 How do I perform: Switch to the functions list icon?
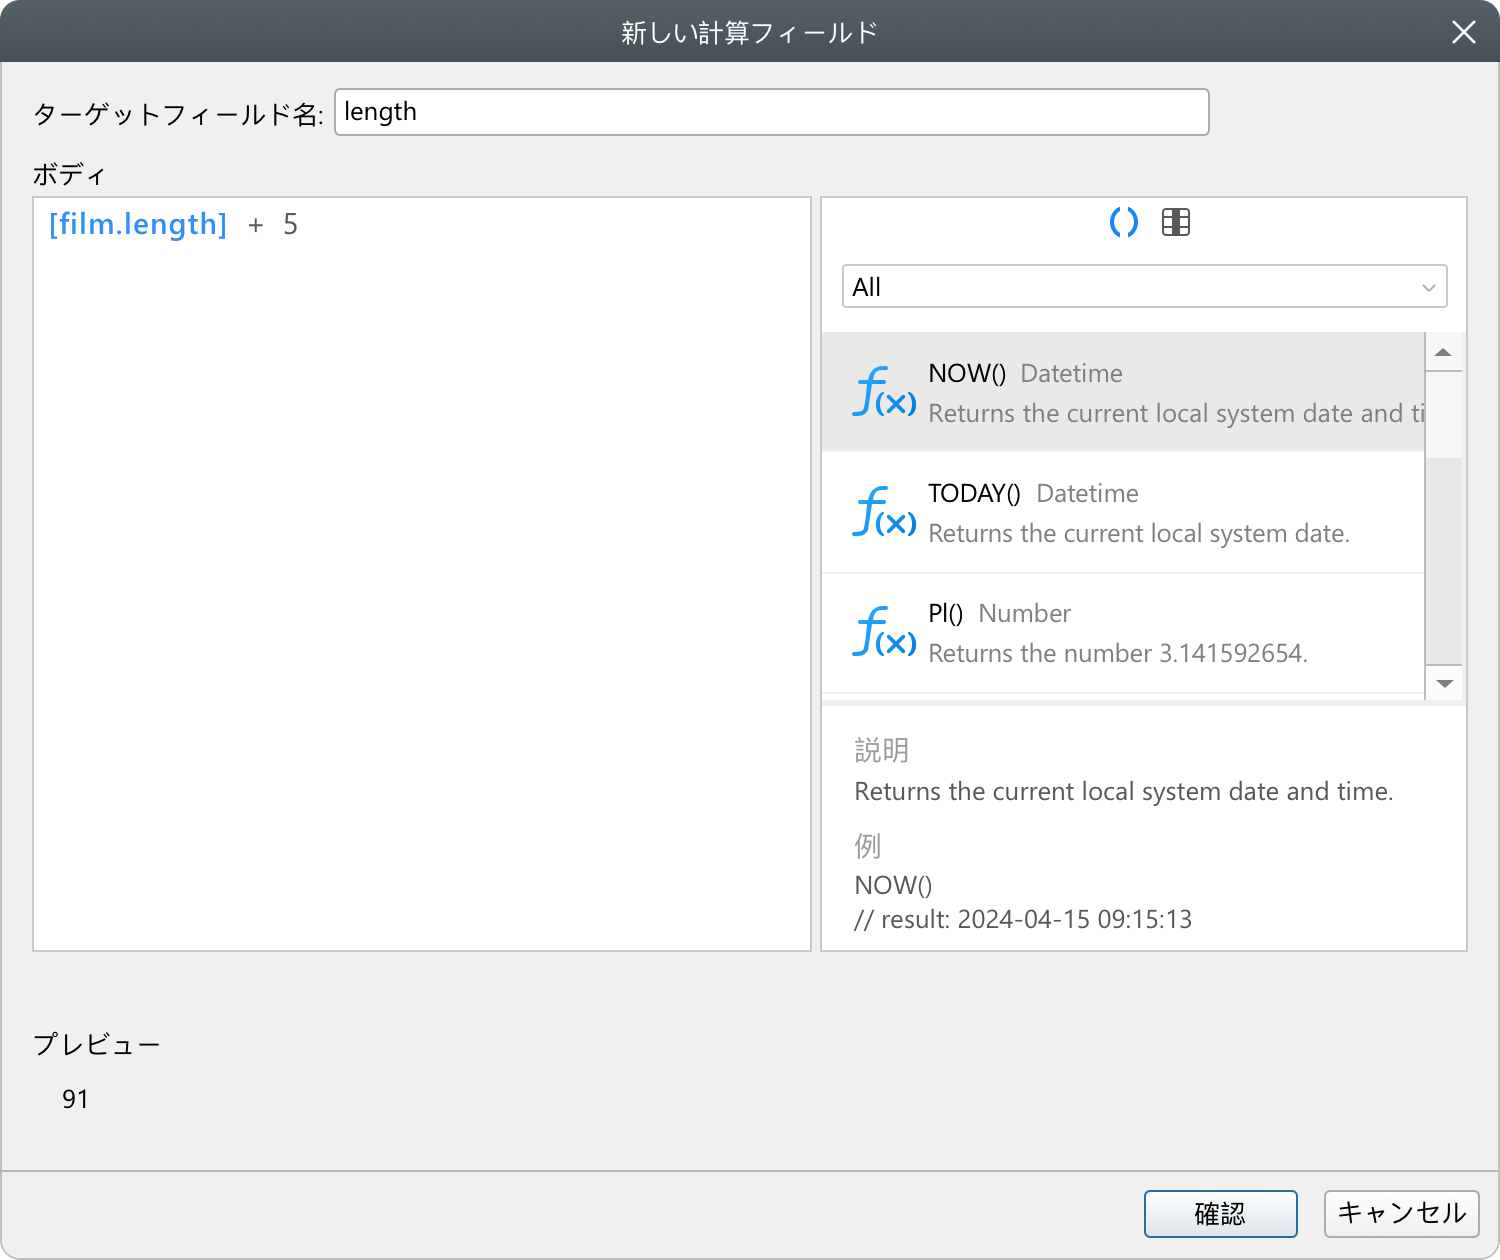tap(1124, 222)
